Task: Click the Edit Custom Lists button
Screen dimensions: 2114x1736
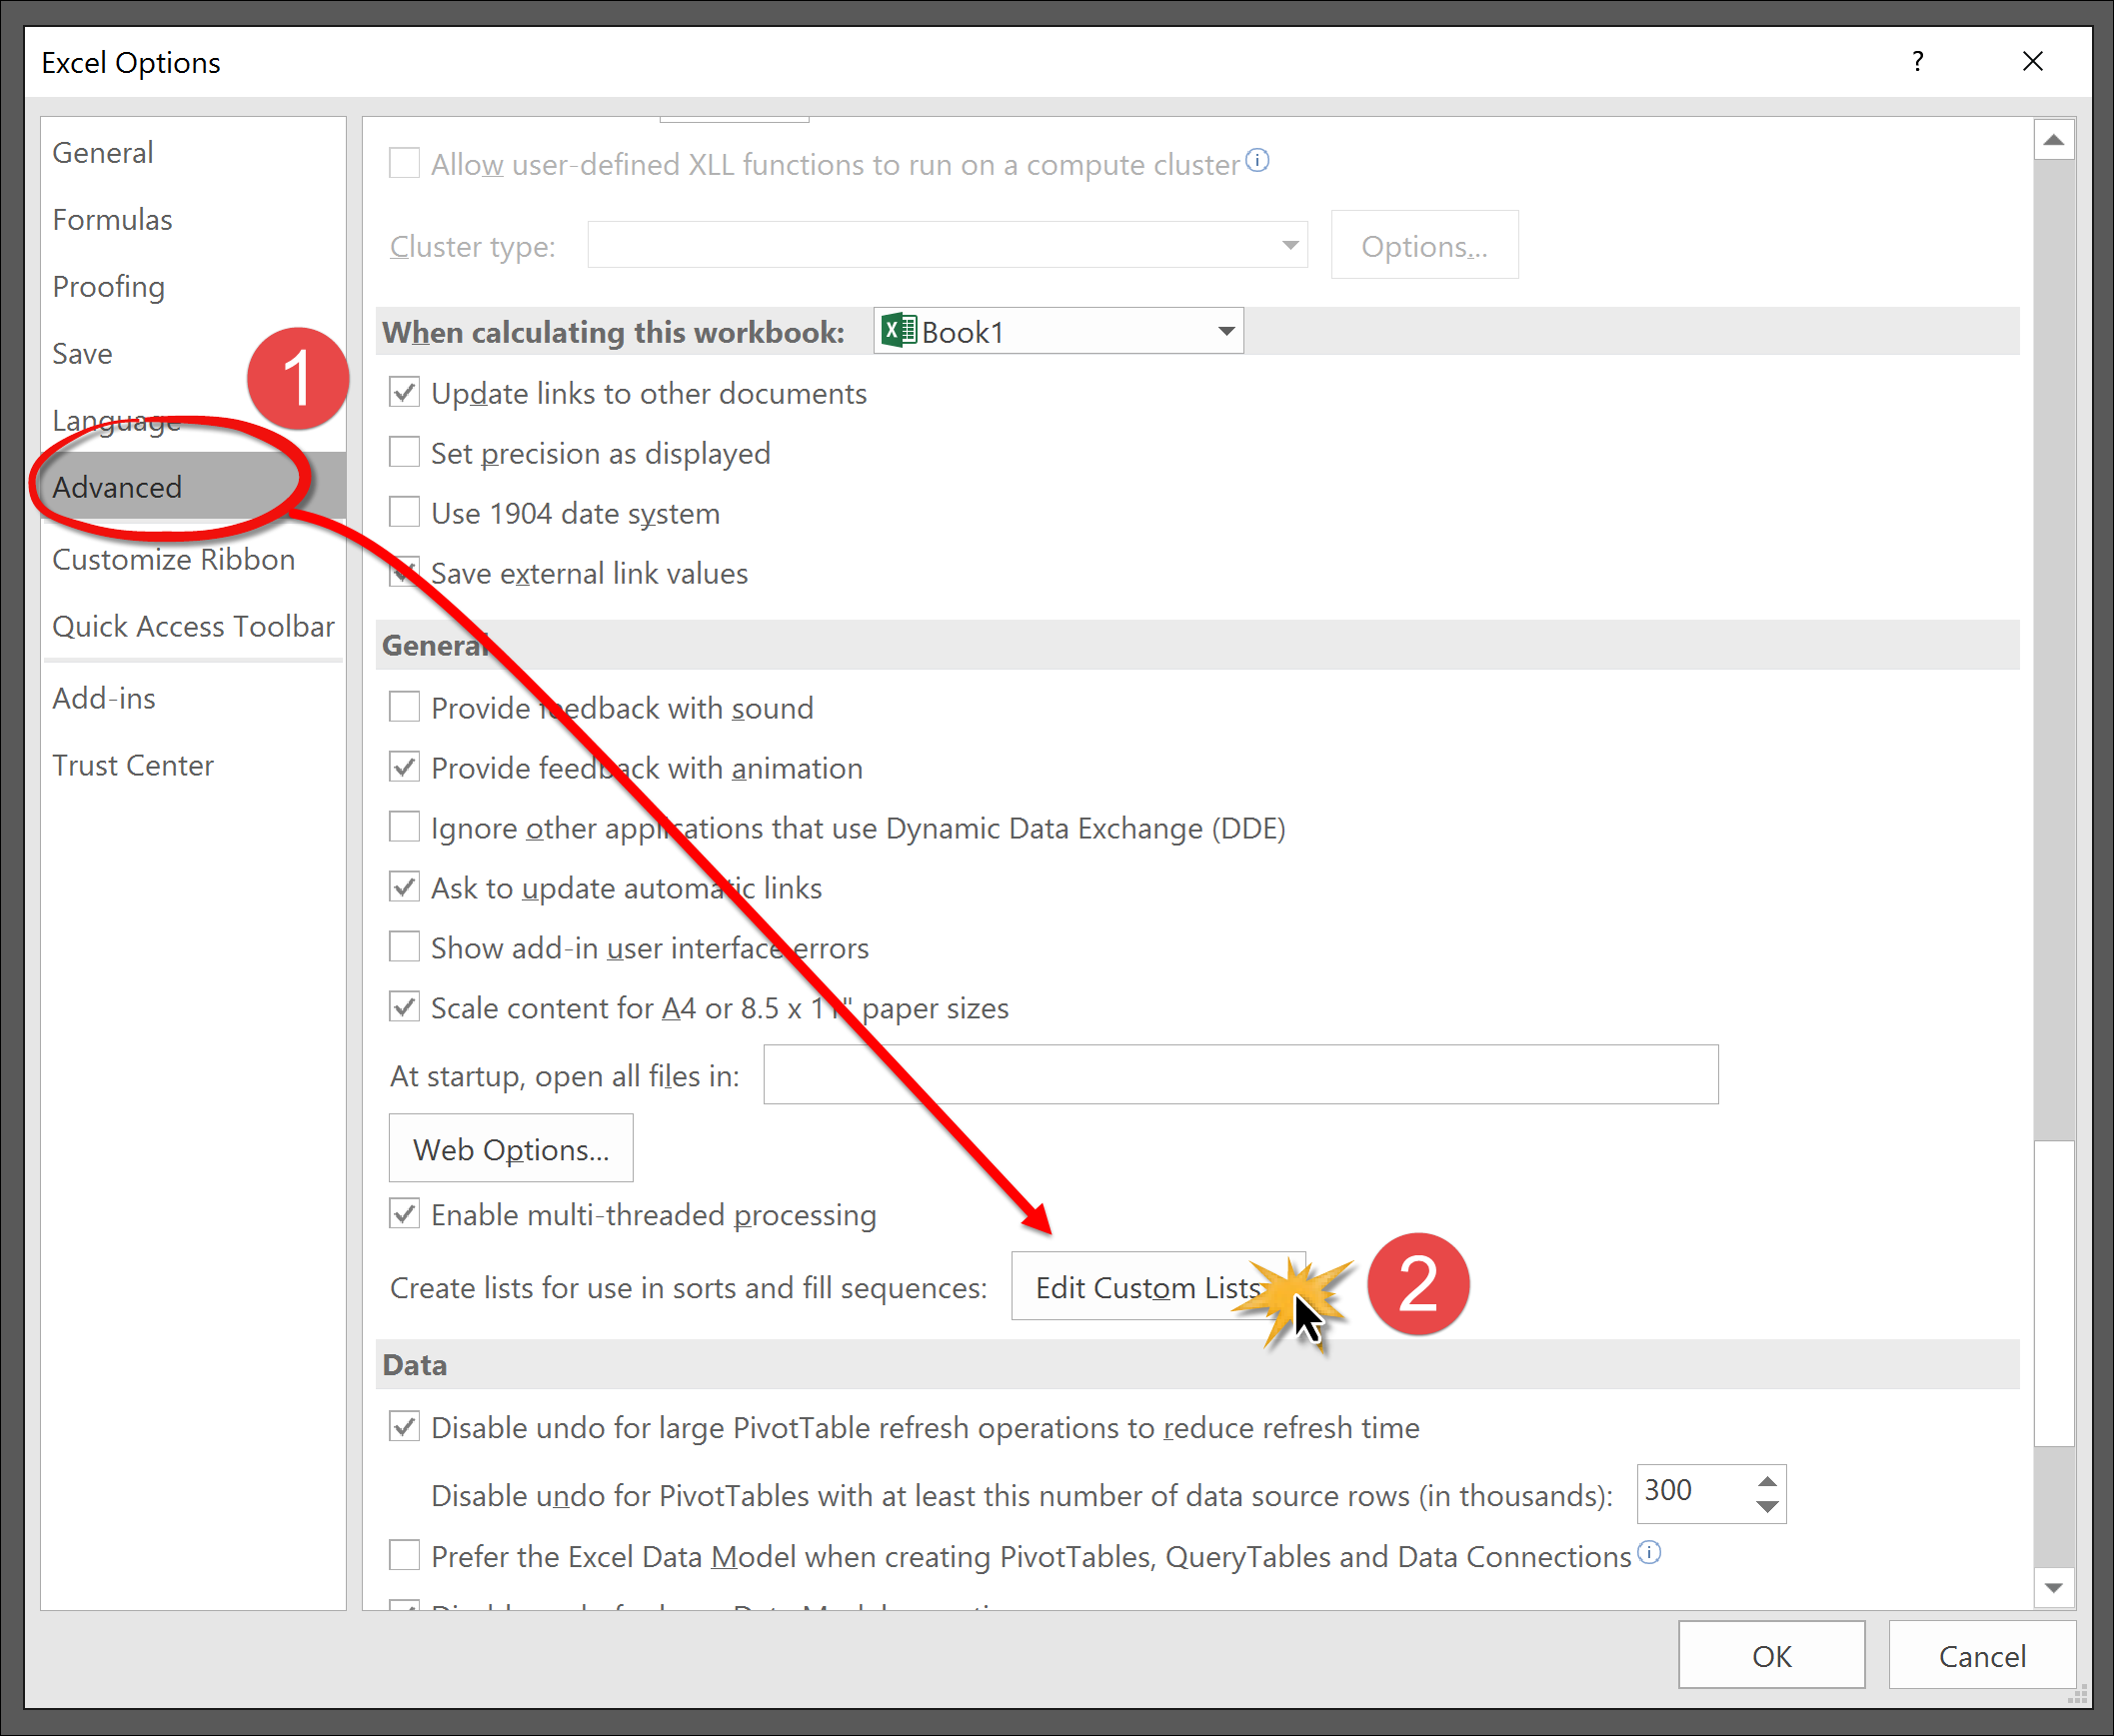Action: point(1158,1286)
